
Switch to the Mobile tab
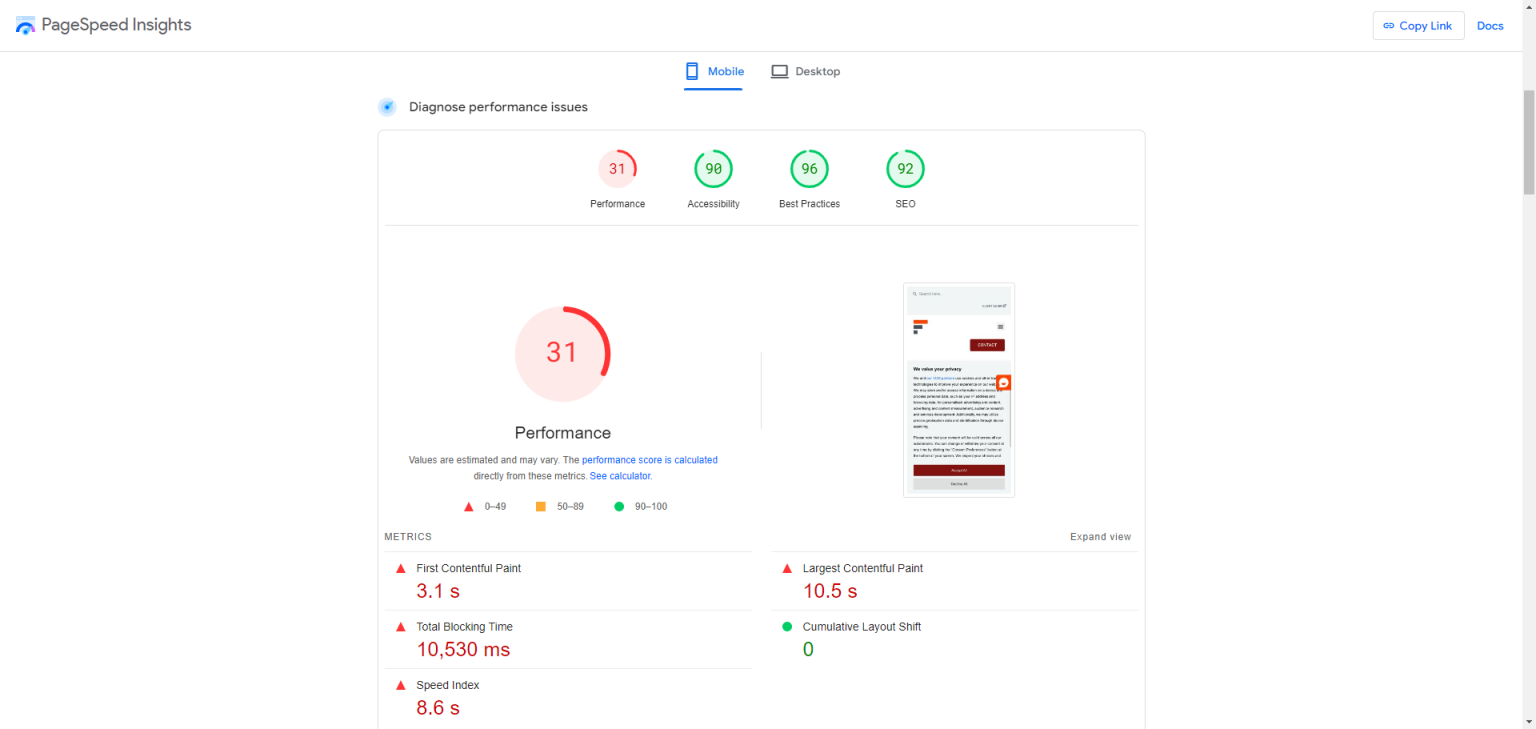click(x=714, y=72)
